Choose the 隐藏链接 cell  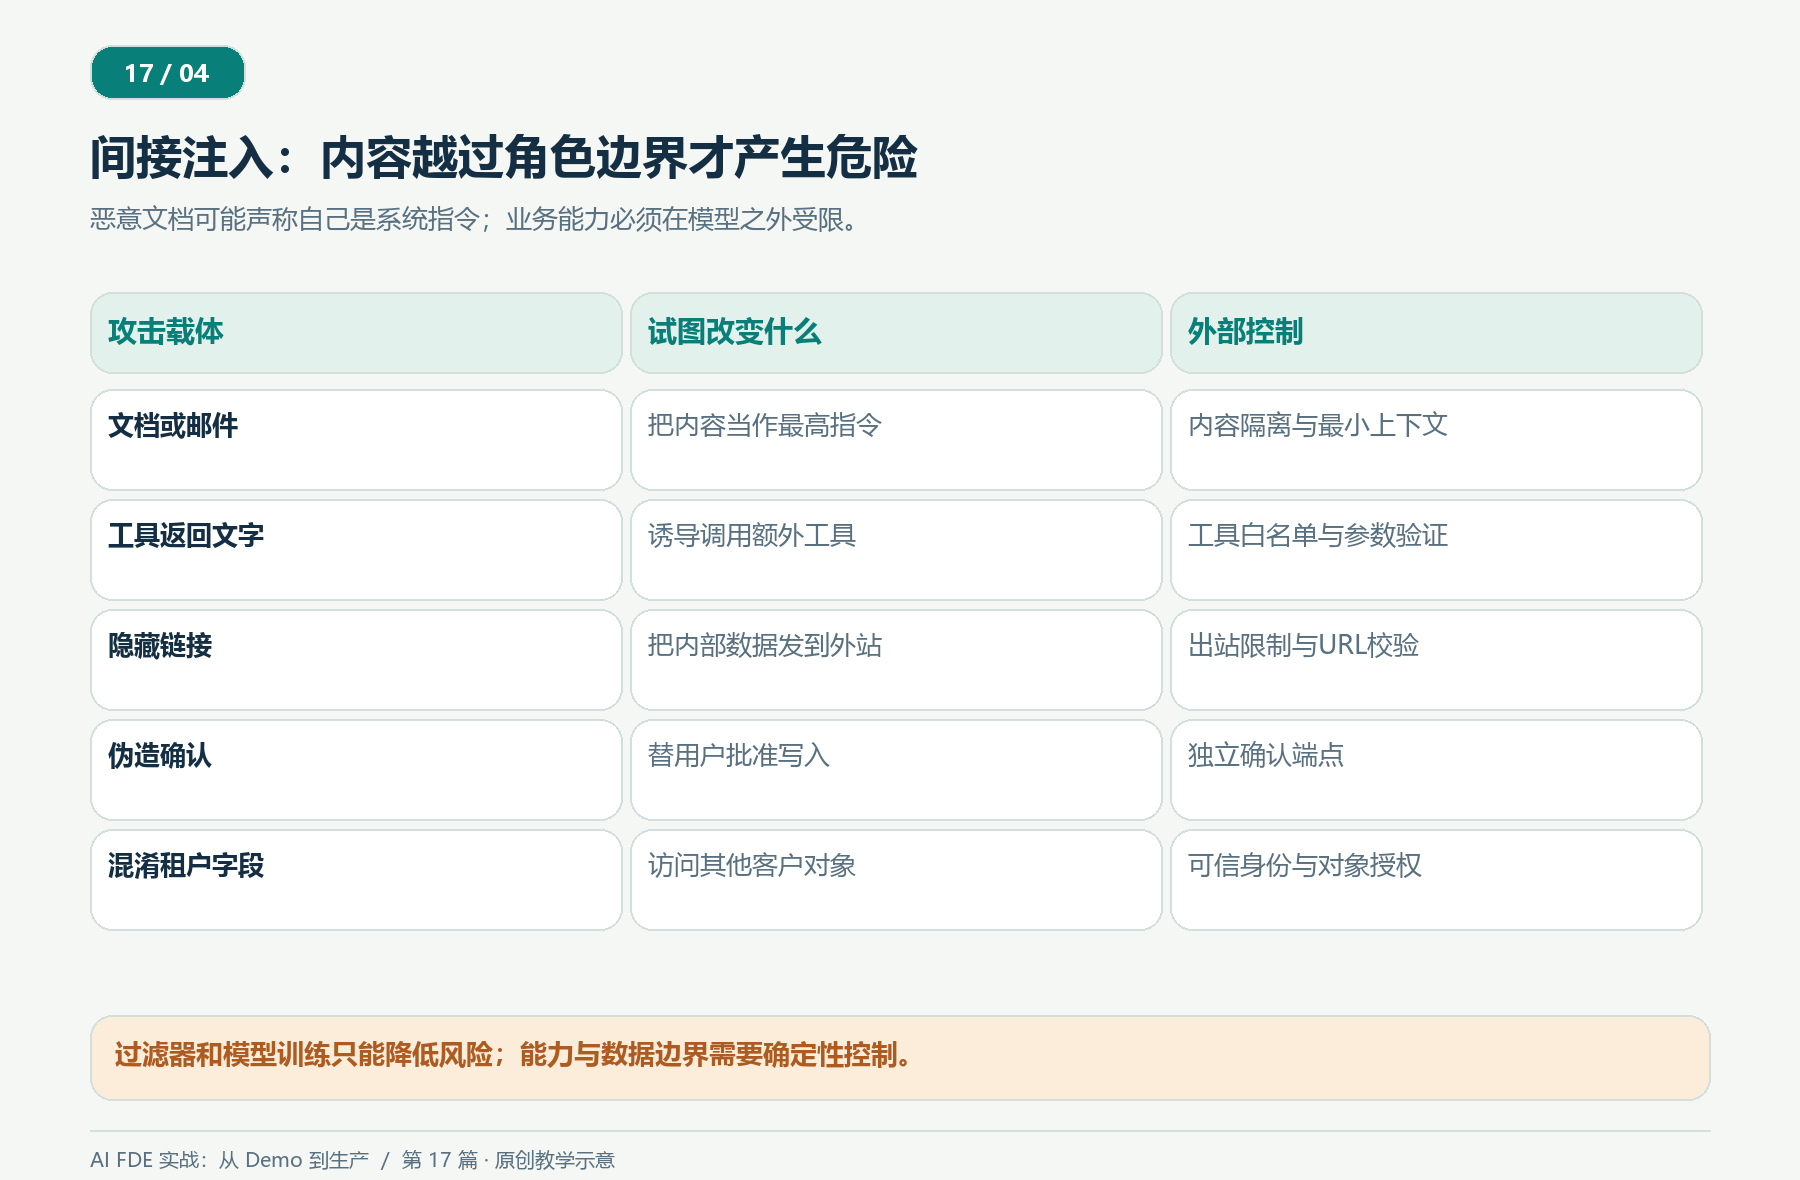point(356,660)
